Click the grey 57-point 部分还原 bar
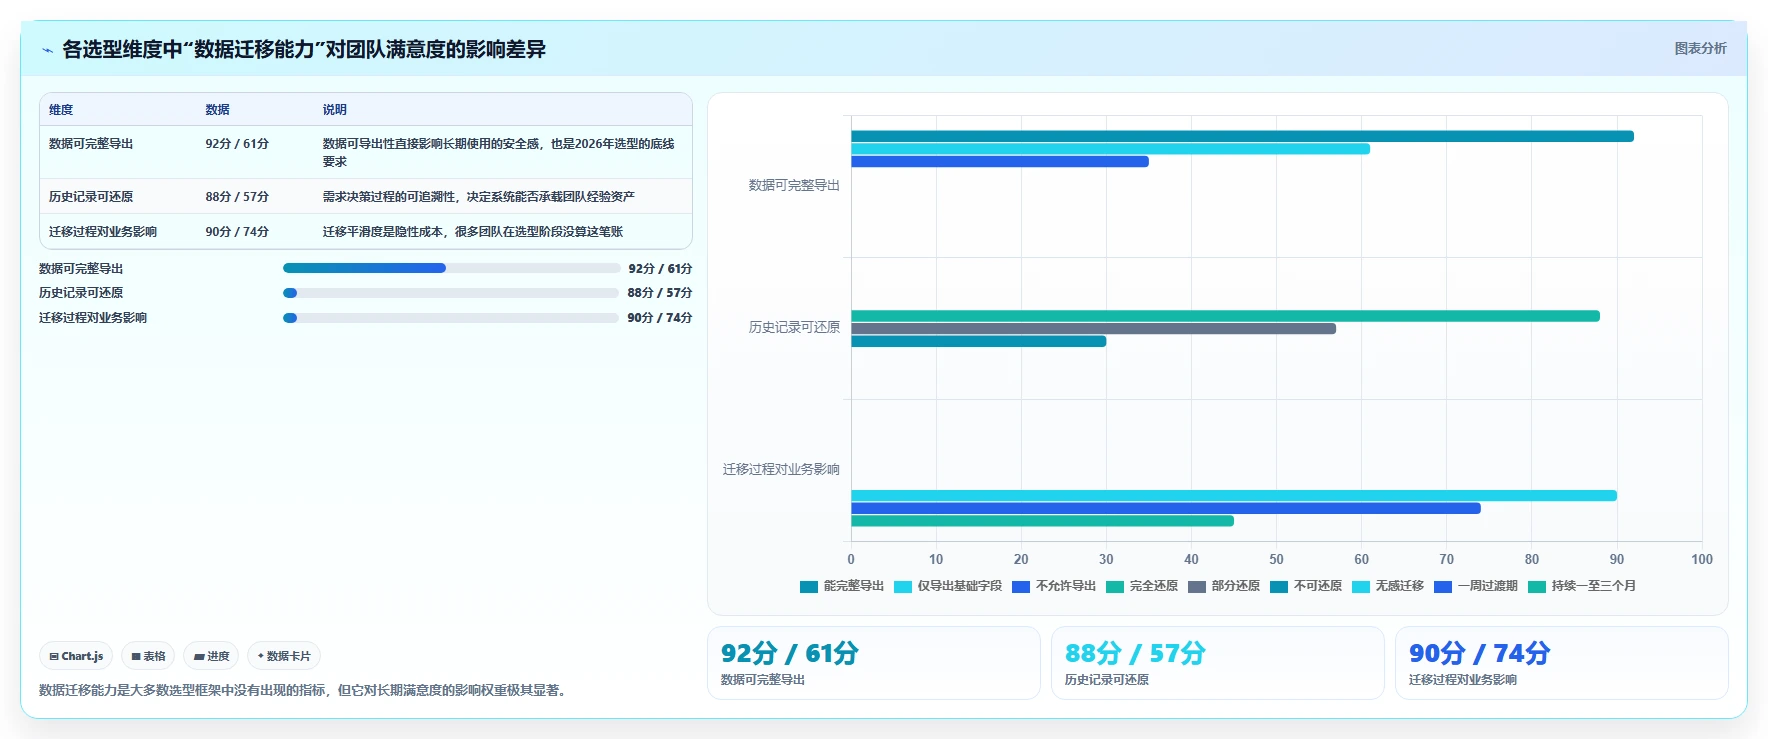Image resolution: width=1768 pixels, height=739 pixels. 1093,329
